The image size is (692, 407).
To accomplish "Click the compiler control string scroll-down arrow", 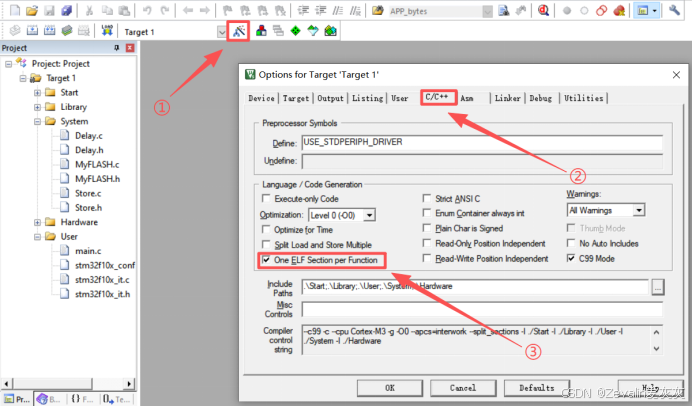I will 656,348.
